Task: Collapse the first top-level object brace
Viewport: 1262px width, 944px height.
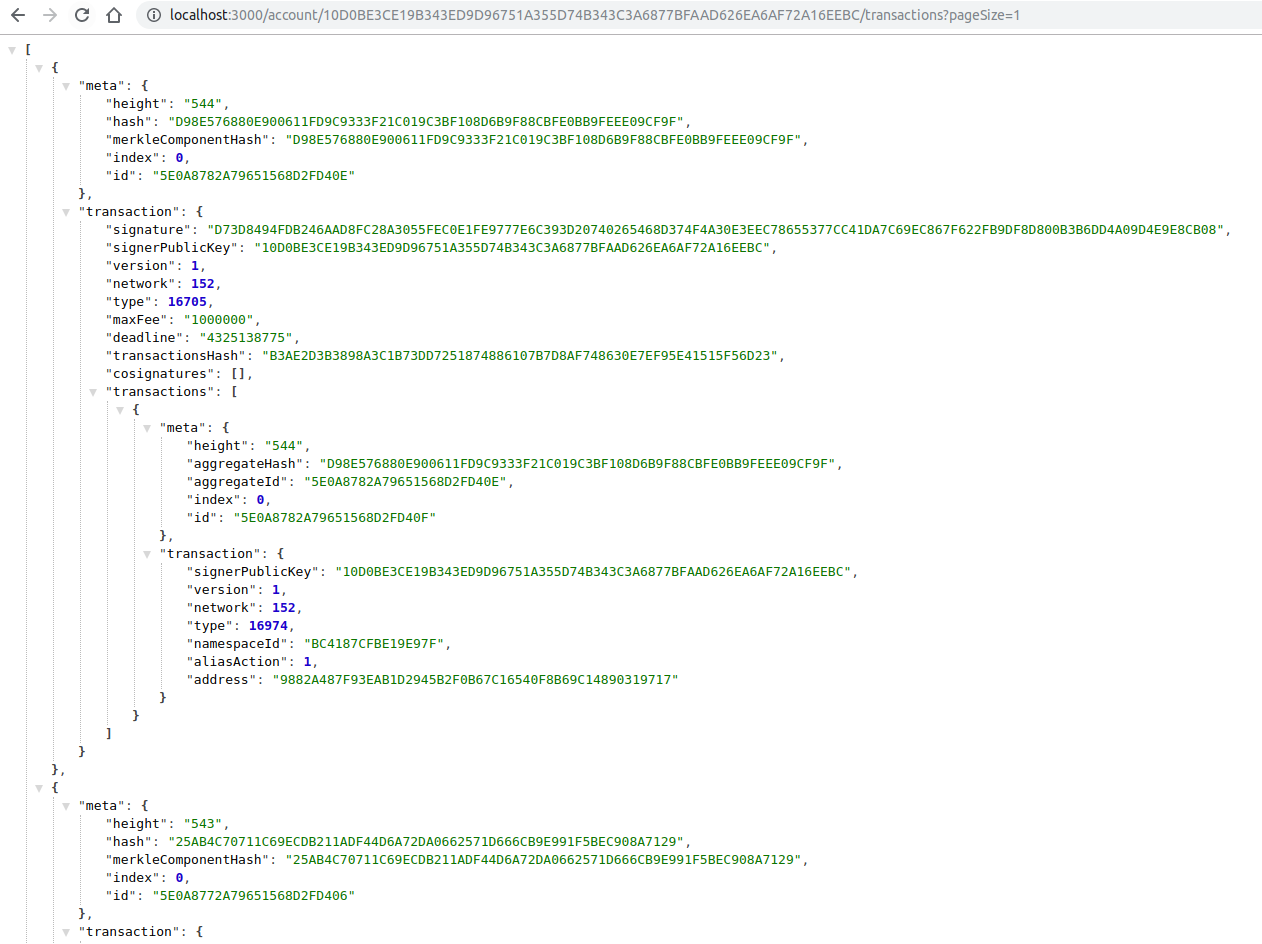Action: [x=40, y=68]
